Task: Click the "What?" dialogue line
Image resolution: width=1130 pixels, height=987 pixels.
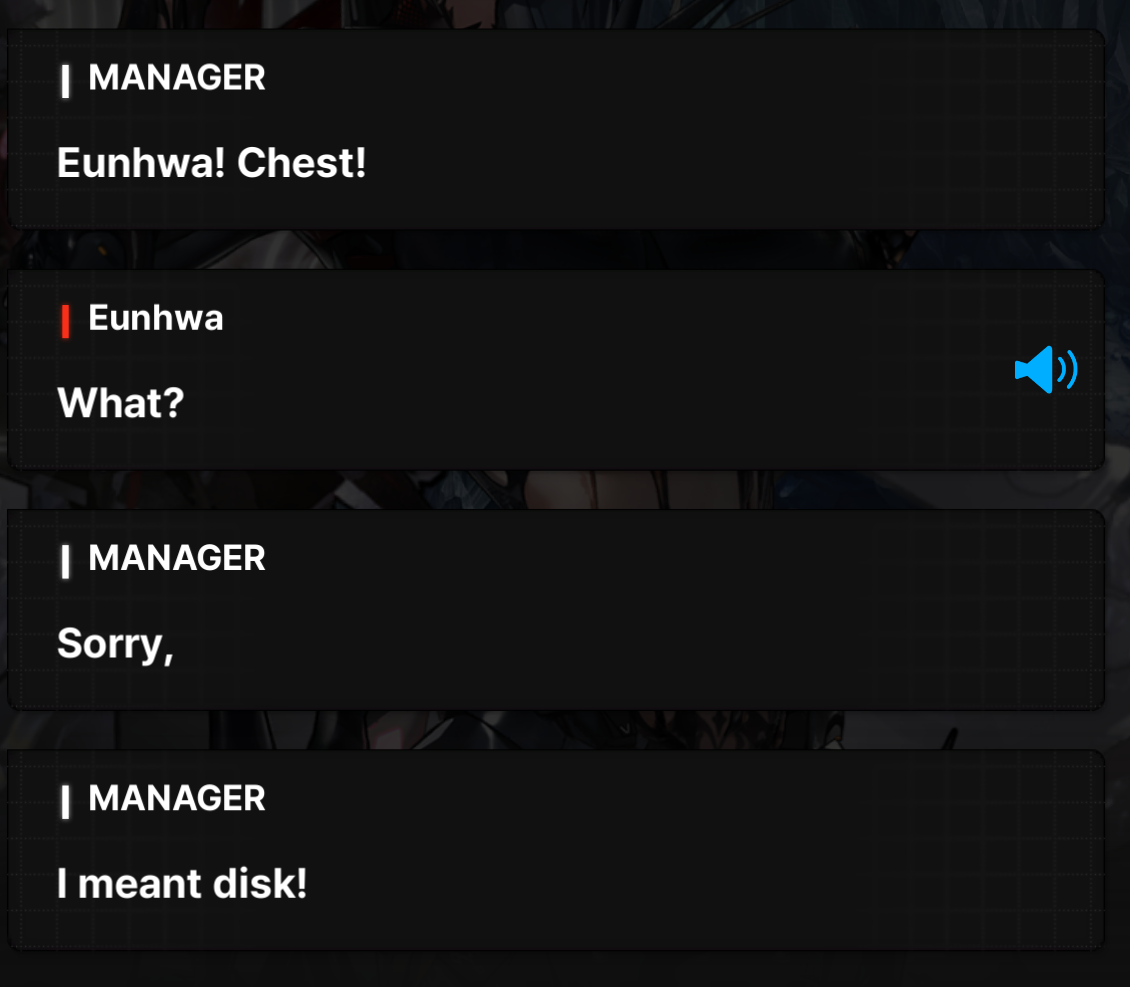Action: [120, 403]
